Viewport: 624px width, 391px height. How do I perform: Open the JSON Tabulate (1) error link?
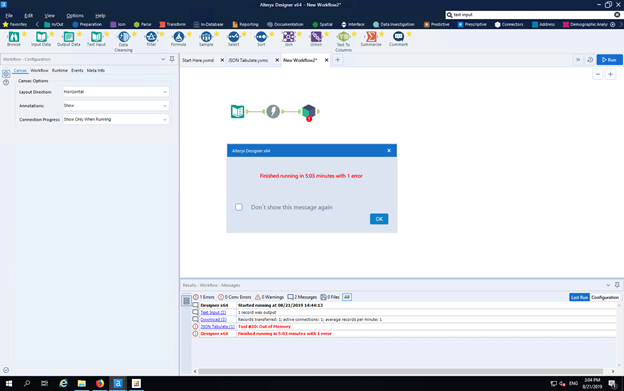pyautogui.click(x=217, y=327)
